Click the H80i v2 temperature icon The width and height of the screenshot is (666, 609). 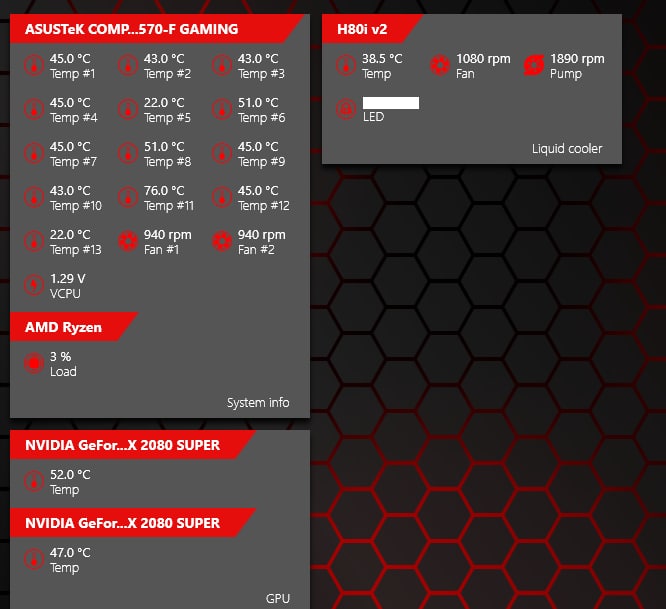tap(346, 65)
